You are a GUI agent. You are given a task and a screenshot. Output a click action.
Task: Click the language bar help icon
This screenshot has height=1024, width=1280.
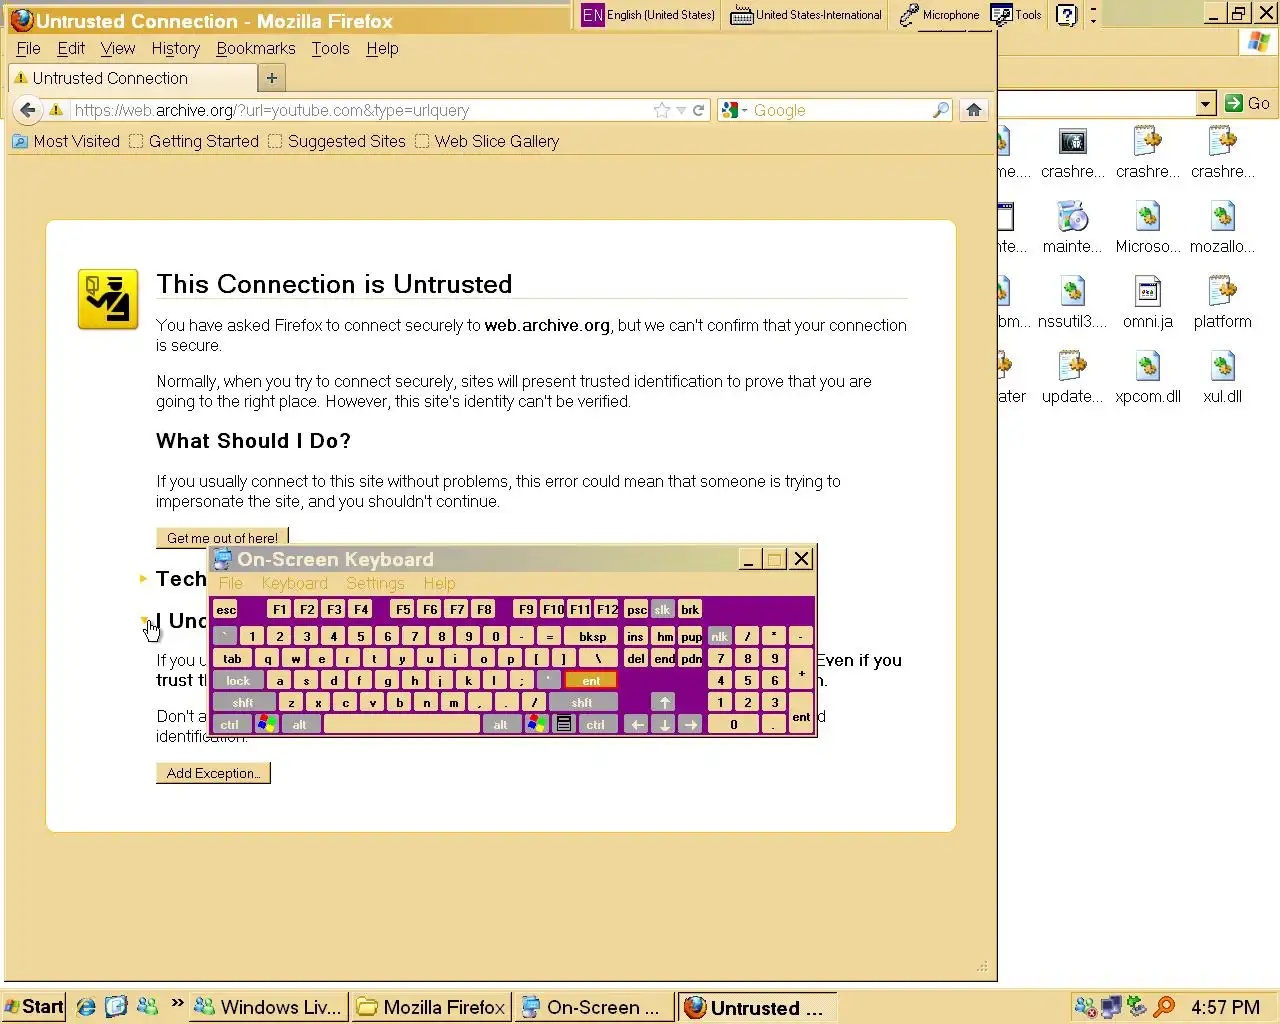point(1067,14)
